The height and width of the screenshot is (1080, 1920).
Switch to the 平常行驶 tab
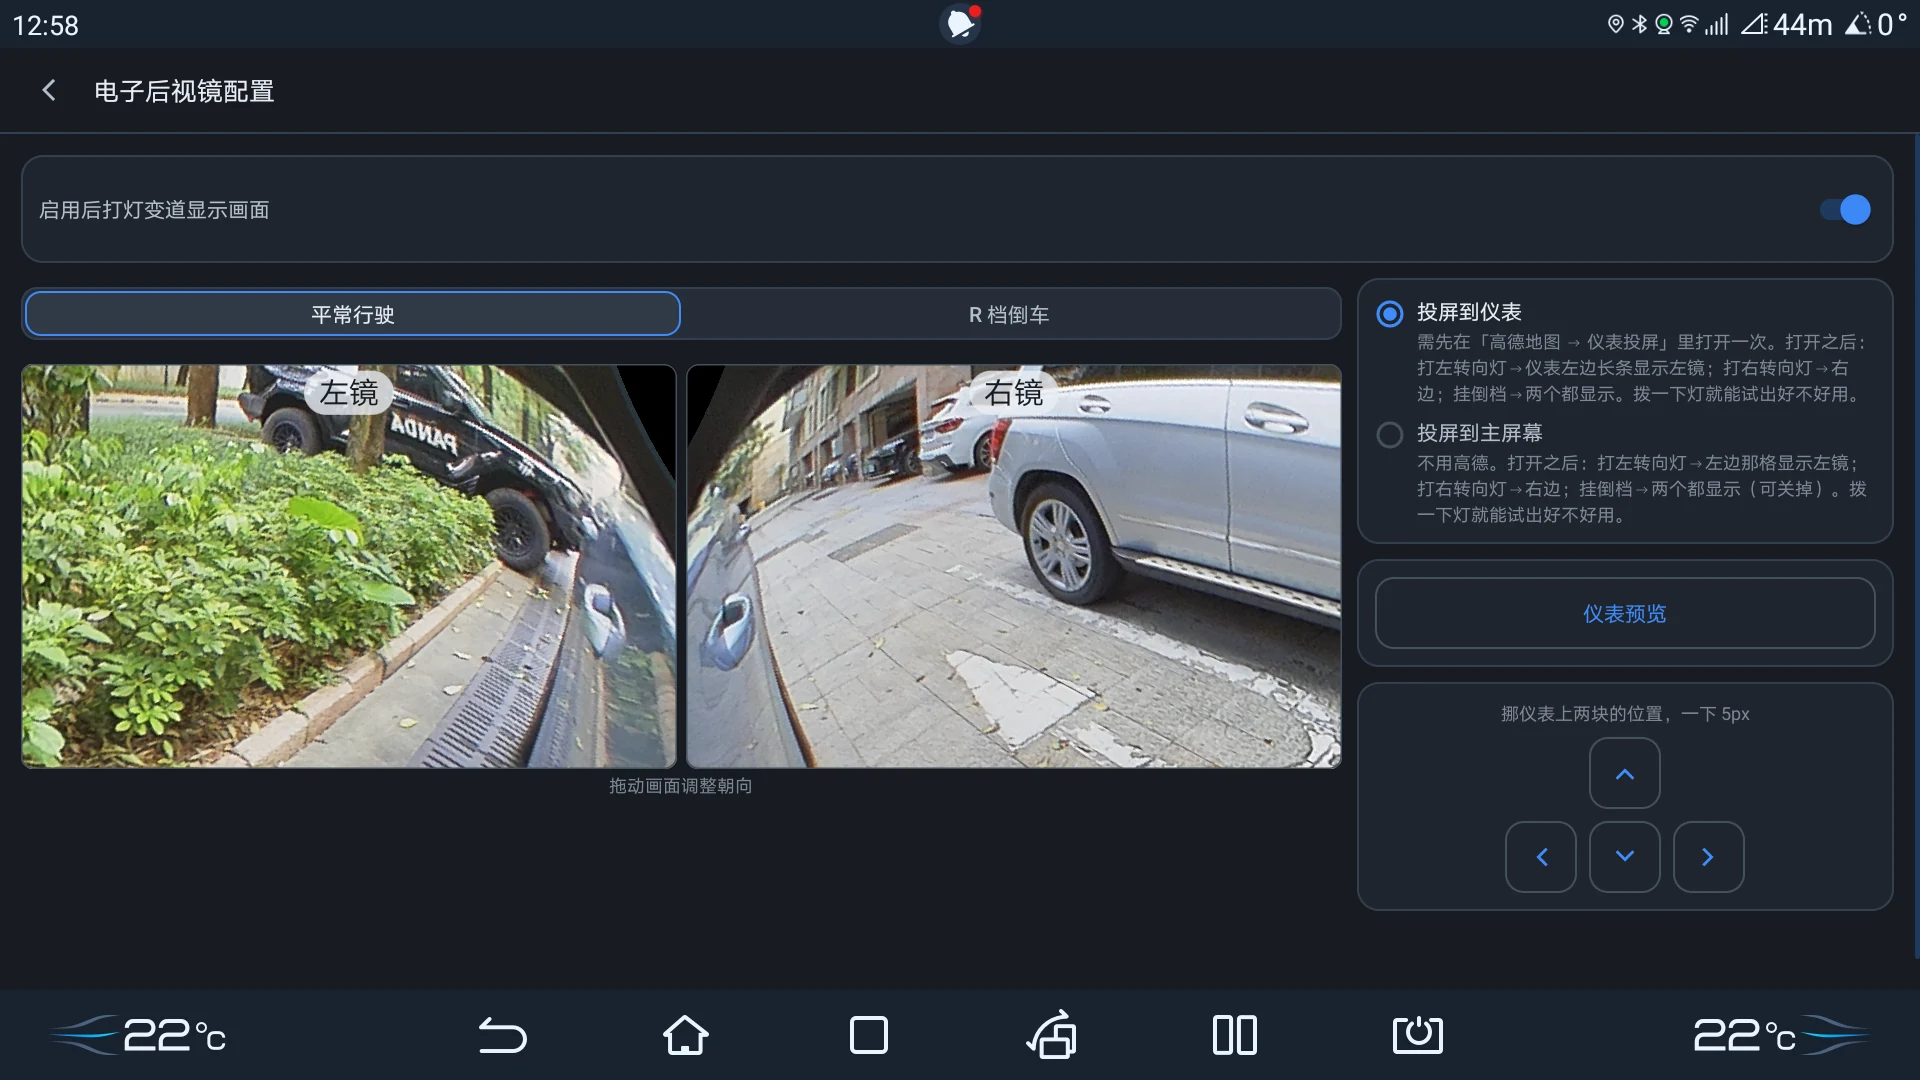352,314
